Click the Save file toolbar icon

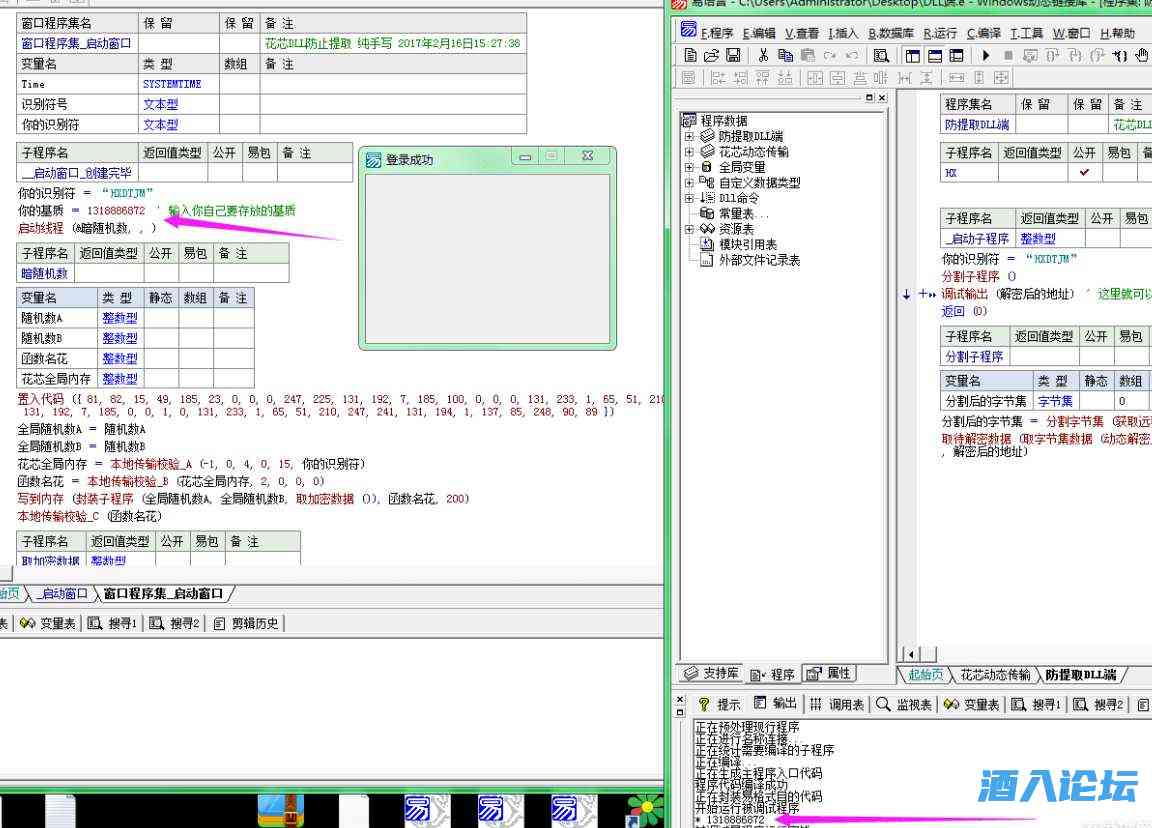coord(733,56)
